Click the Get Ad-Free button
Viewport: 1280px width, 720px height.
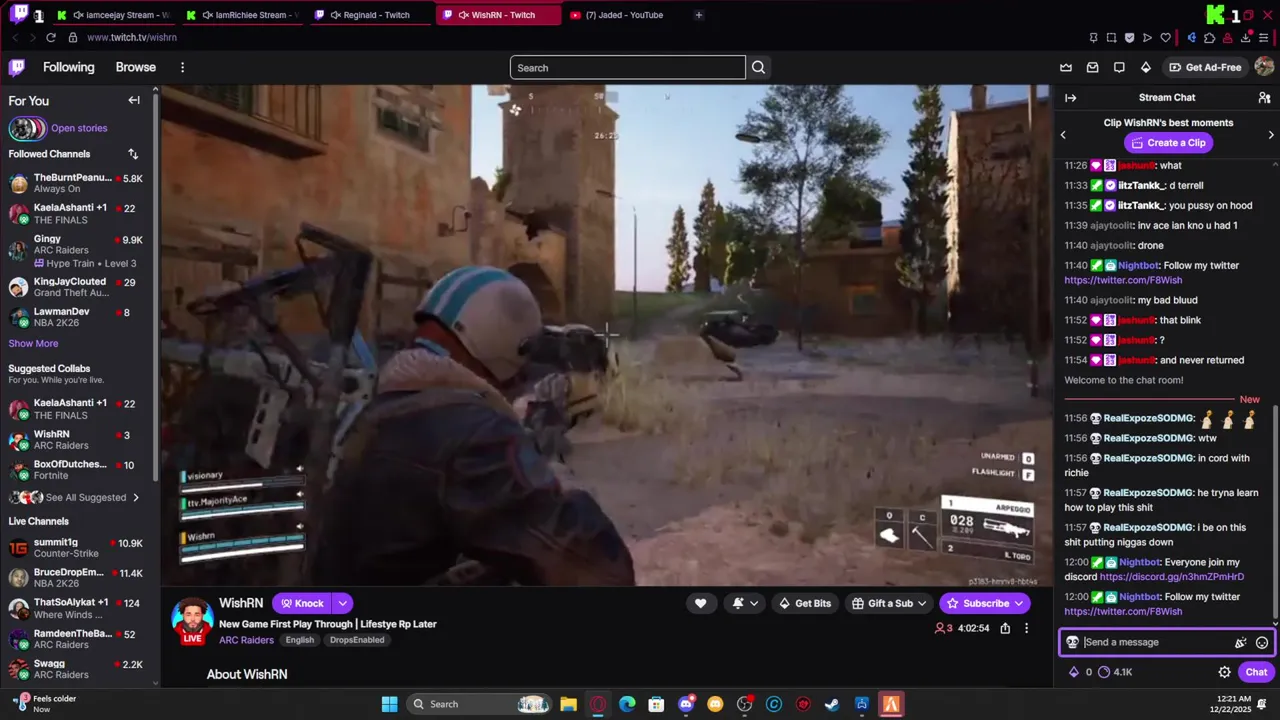click(x=1205, y=67)
